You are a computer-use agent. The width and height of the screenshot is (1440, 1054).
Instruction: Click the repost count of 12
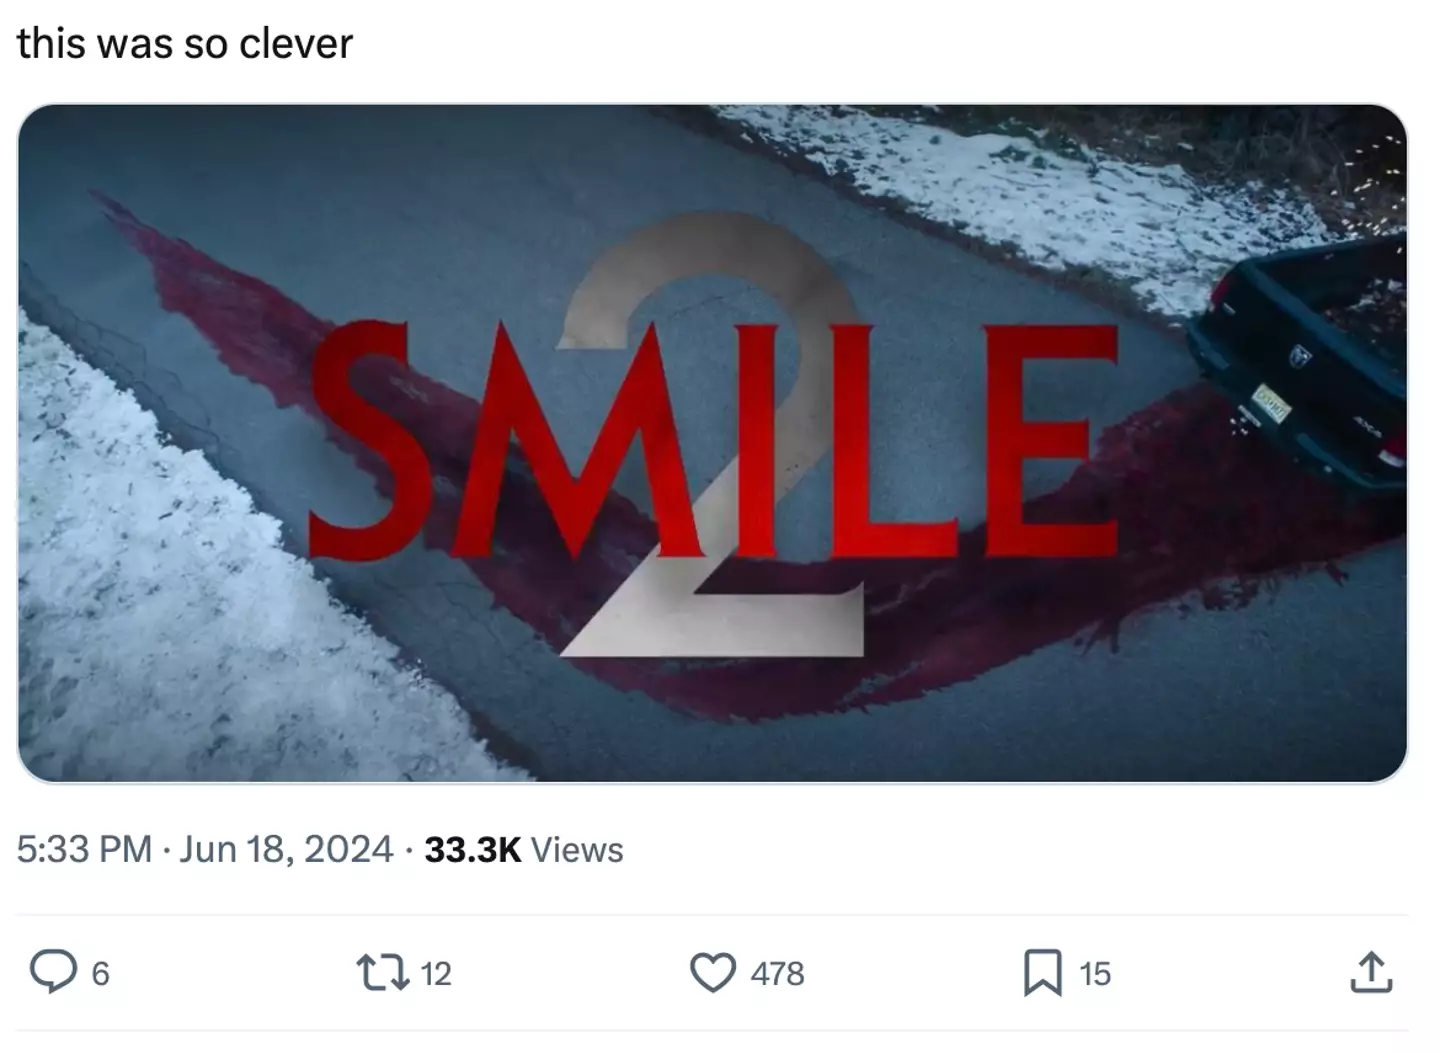pyautogui.click(x=436, y=973)
